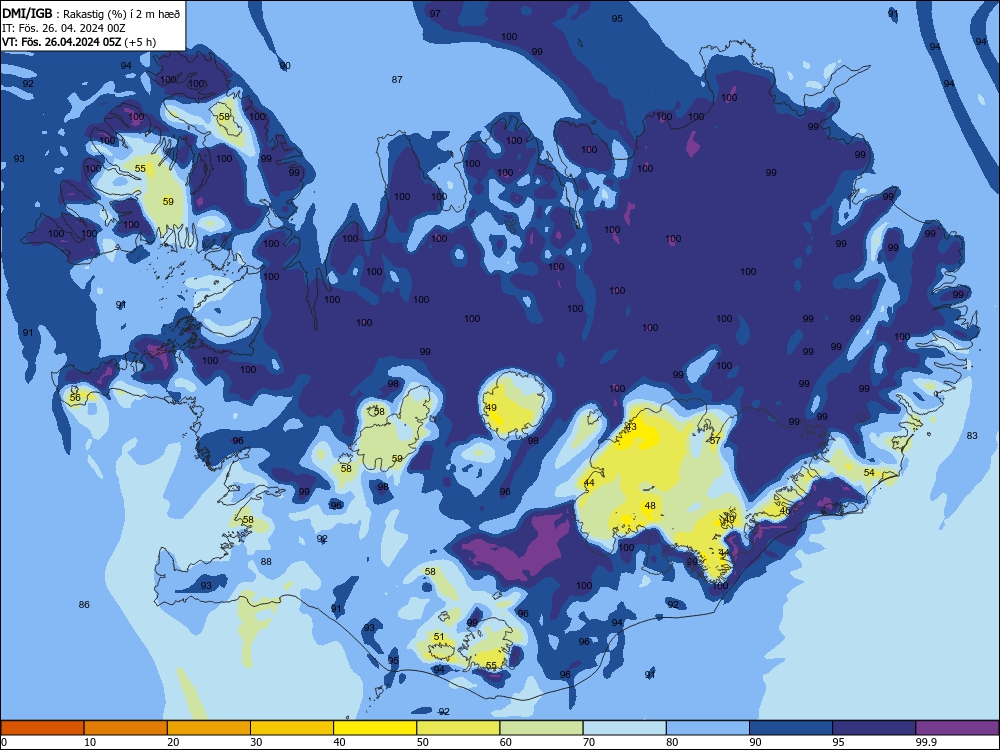The image size is (1000, 750).
Task: Click the '88' humidity value on the map
Action: click(266, 562)
